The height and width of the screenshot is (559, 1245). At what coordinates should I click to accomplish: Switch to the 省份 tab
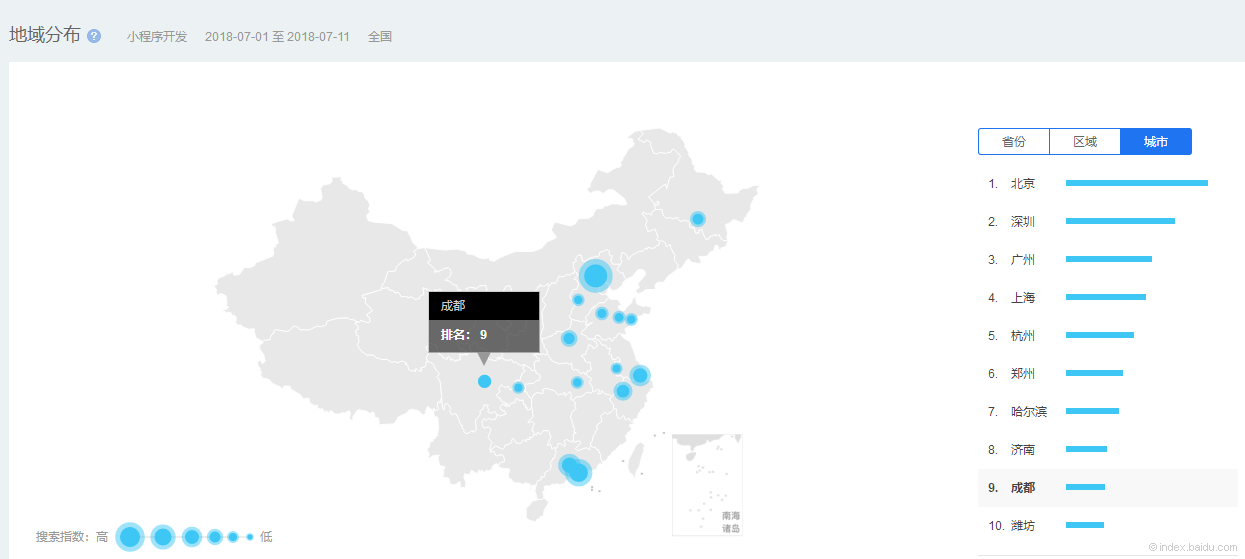[x=1014, y=142]
